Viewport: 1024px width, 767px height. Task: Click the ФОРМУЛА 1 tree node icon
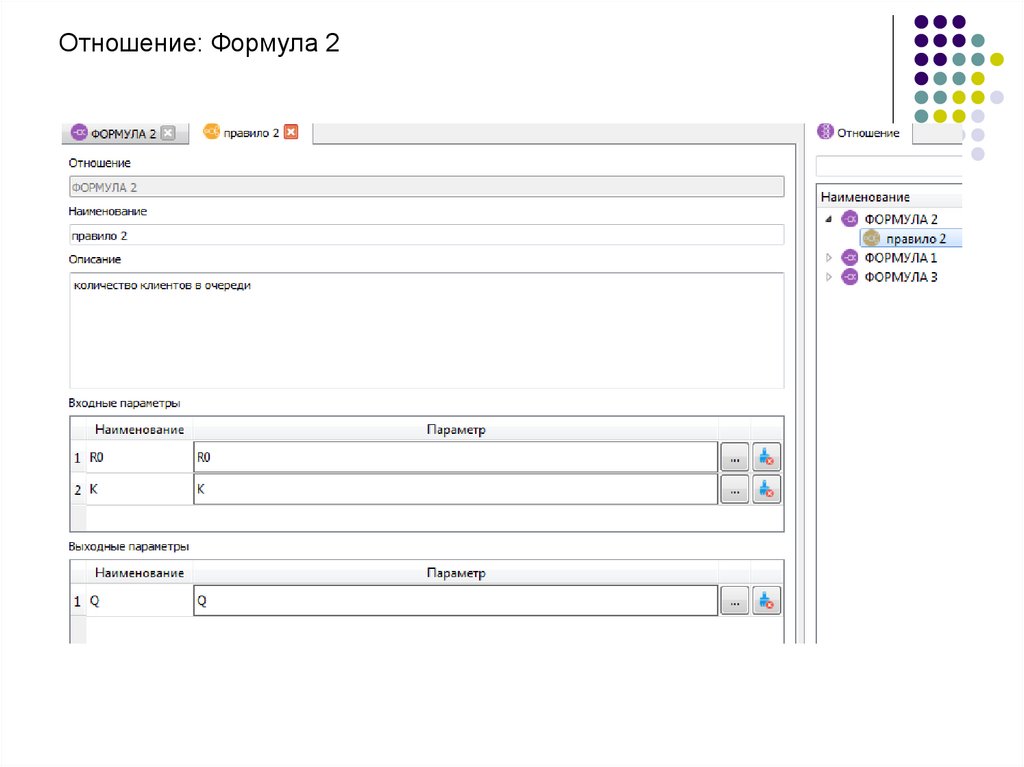tap(850, 257)
